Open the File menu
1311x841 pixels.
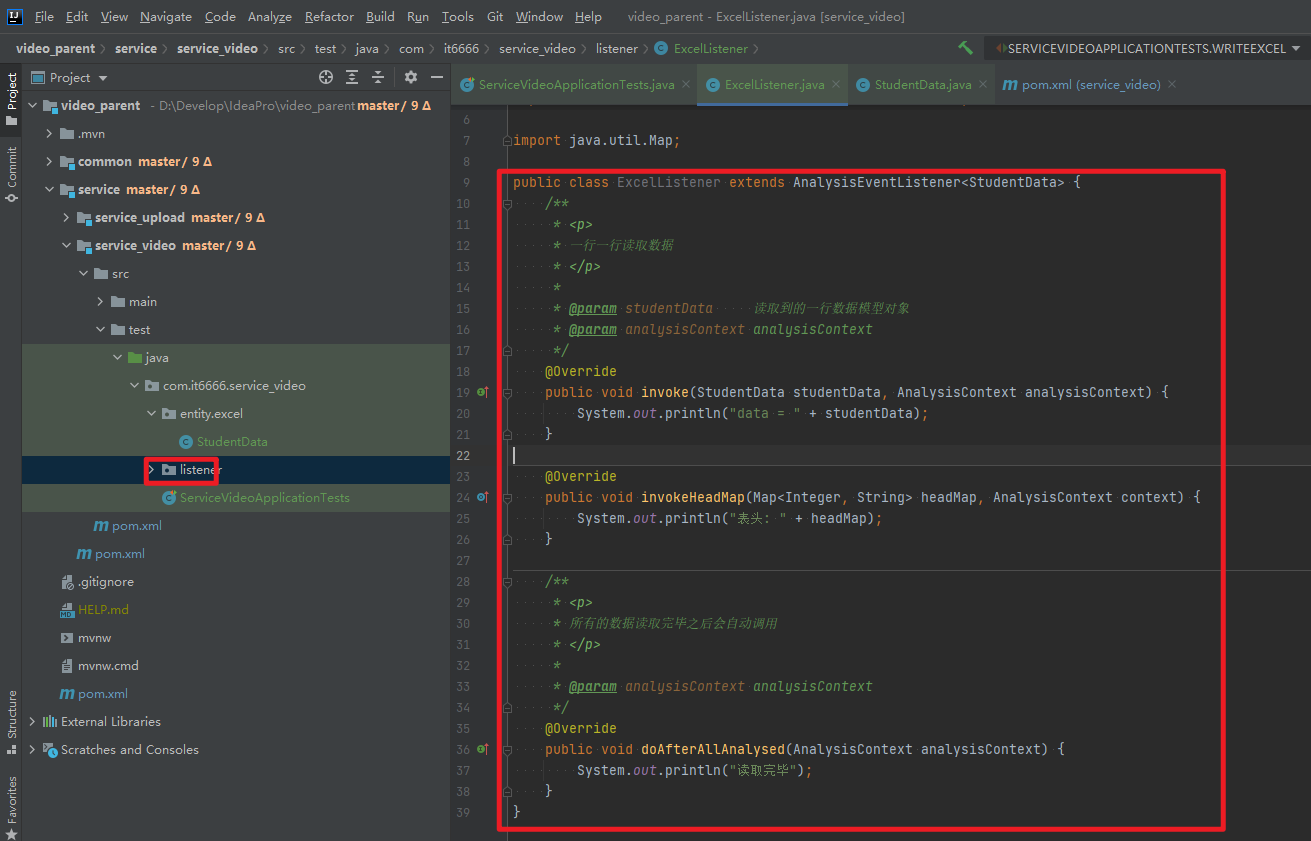[44, 16]
